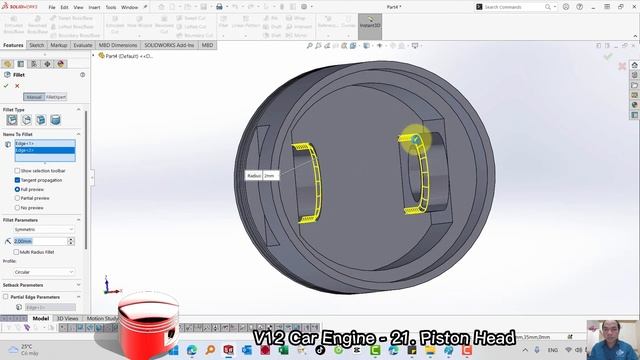This screenshot has height=360, width=640.
Task: Click Zoom to Fit icon in heads-up toolbar
Action: click(310, 46)
